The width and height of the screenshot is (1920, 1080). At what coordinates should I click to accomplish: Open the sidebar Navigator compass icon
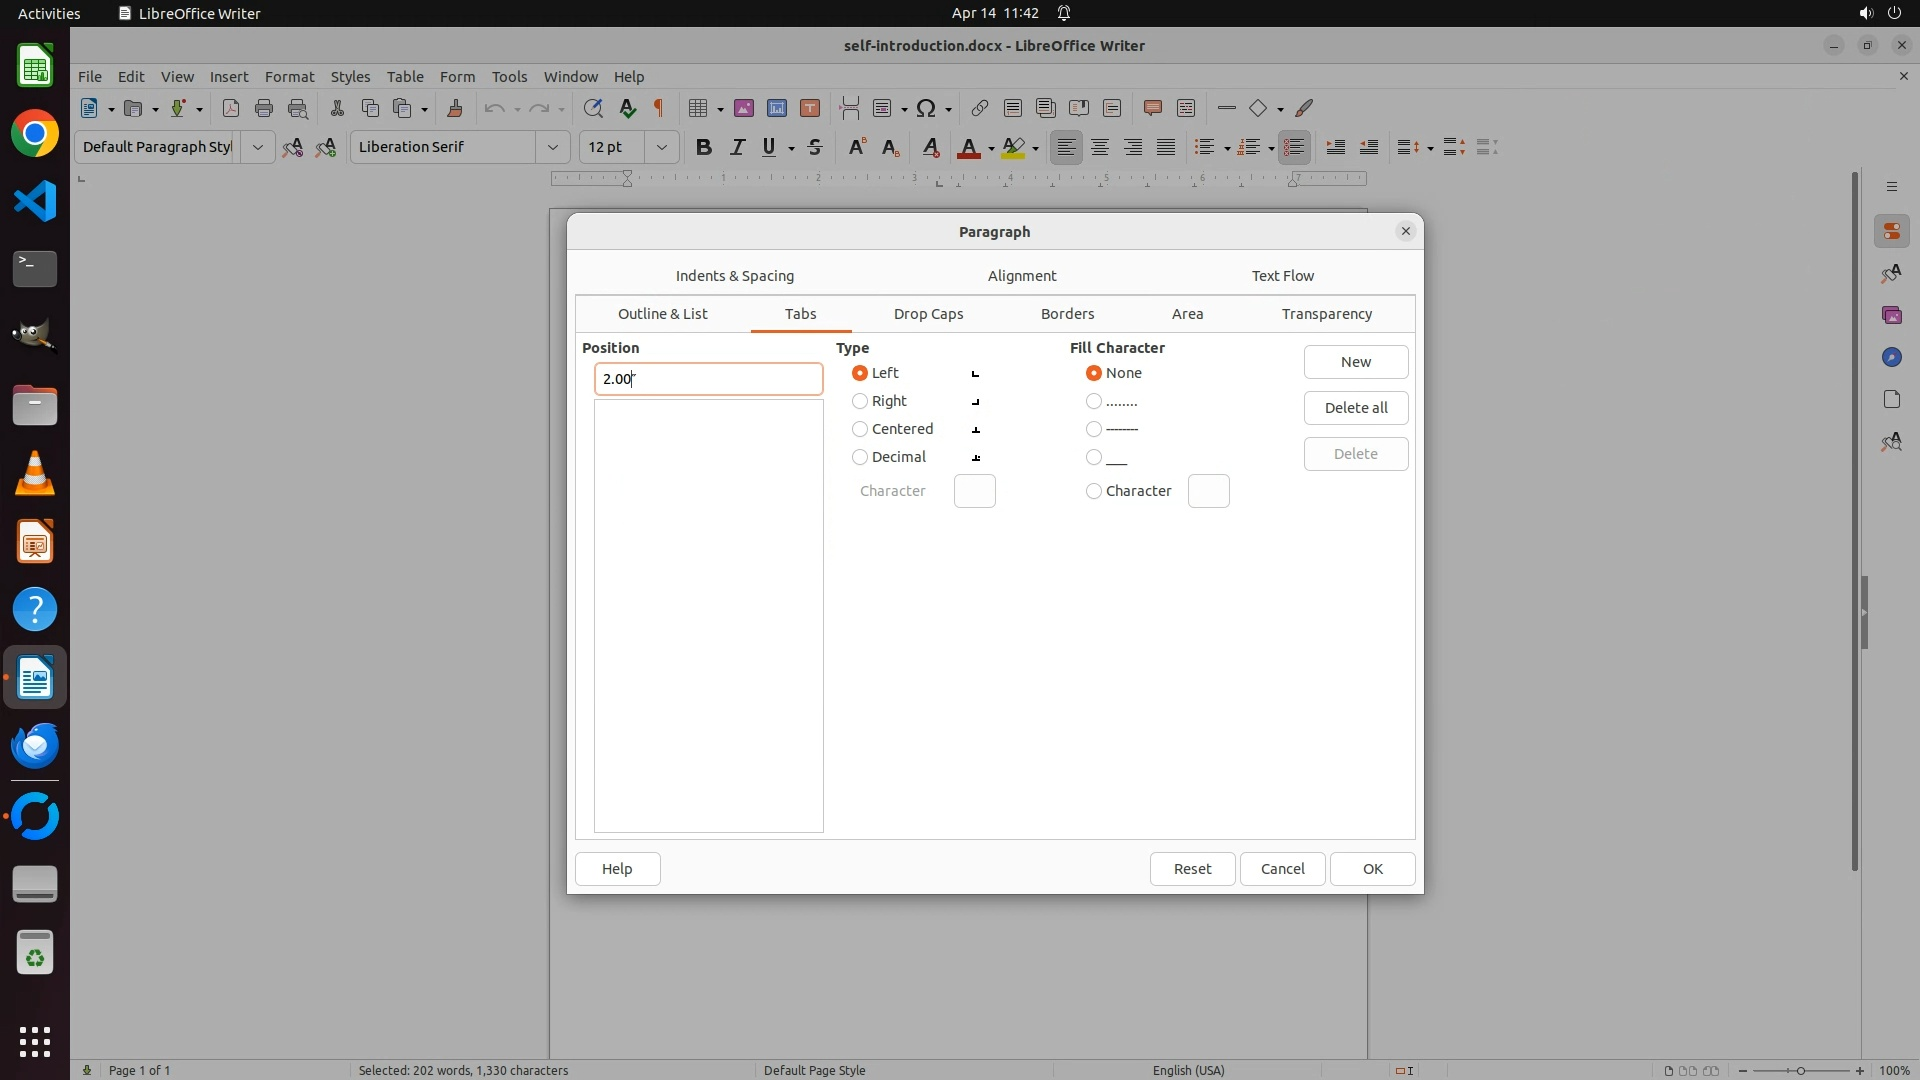point(1891,357)
